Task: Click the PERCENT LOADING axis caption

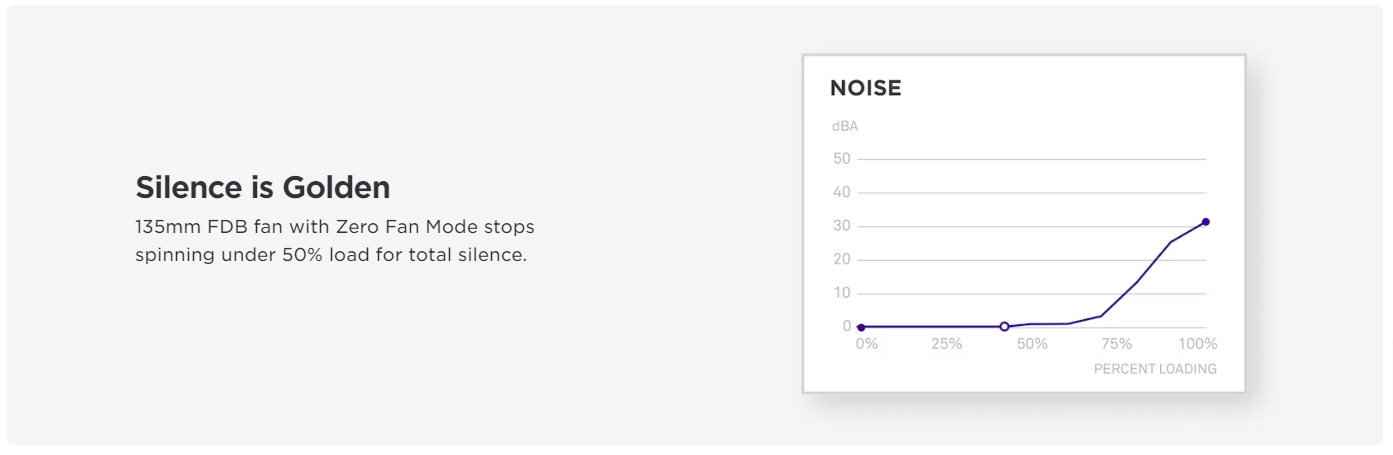Action: point(1155,369)
